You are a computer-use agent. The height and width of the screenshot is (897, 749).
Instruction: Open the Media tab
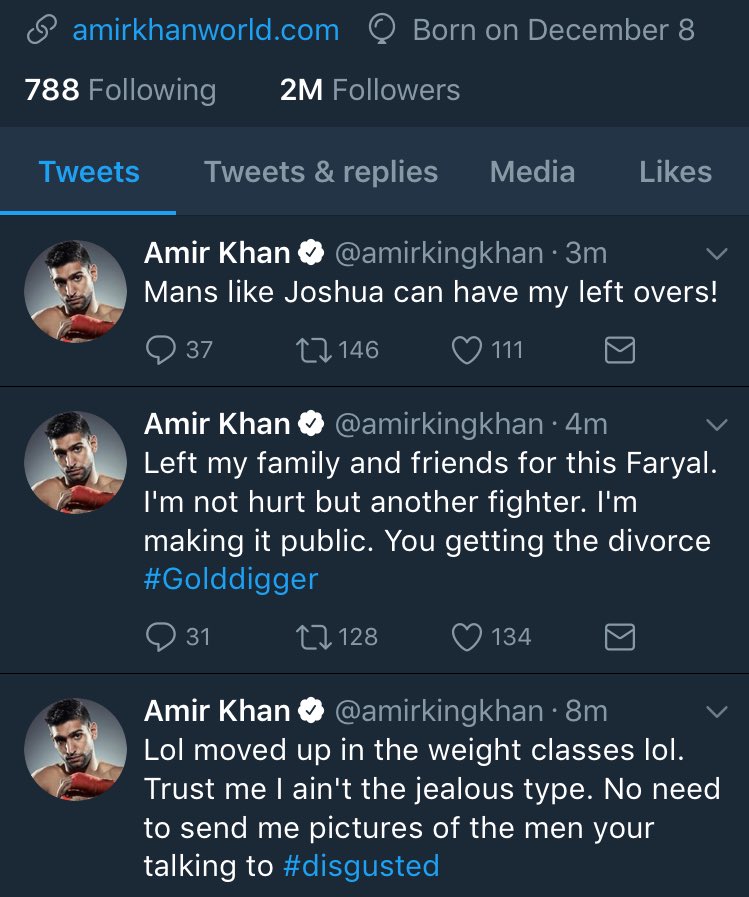tap(532, 172)
